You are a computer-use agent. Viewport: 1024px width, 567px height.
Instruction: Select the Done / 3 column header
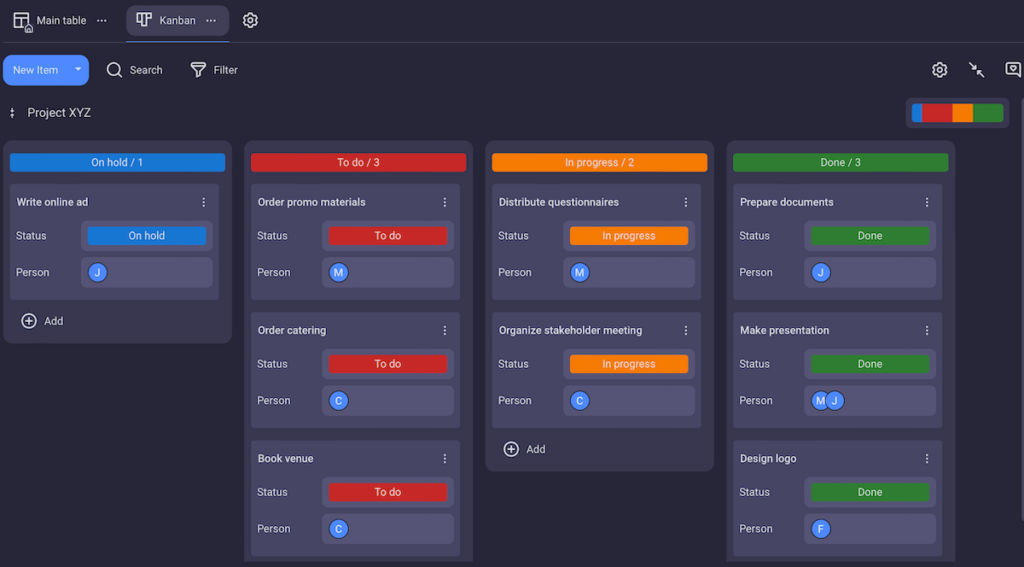tap(840, 163)
